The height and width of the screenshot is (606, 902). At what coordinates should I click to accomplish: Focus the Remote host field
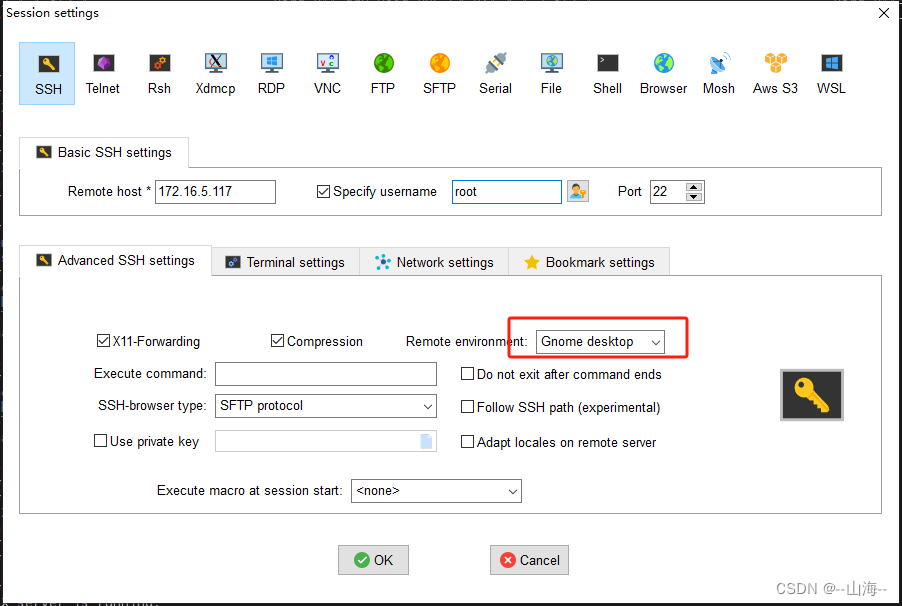point(215,192)
